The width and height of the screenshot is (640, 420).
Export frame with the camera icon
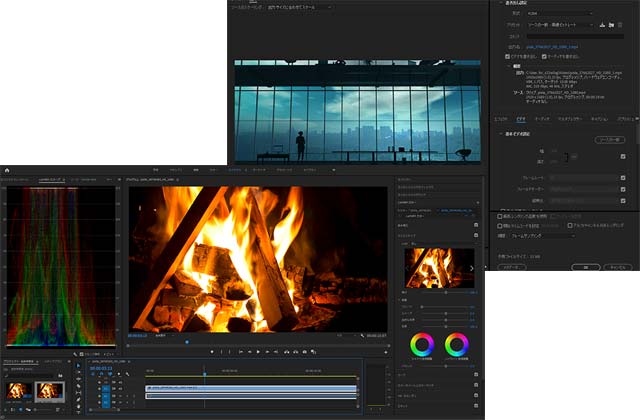pyautogui.click(x=304, y=352)
